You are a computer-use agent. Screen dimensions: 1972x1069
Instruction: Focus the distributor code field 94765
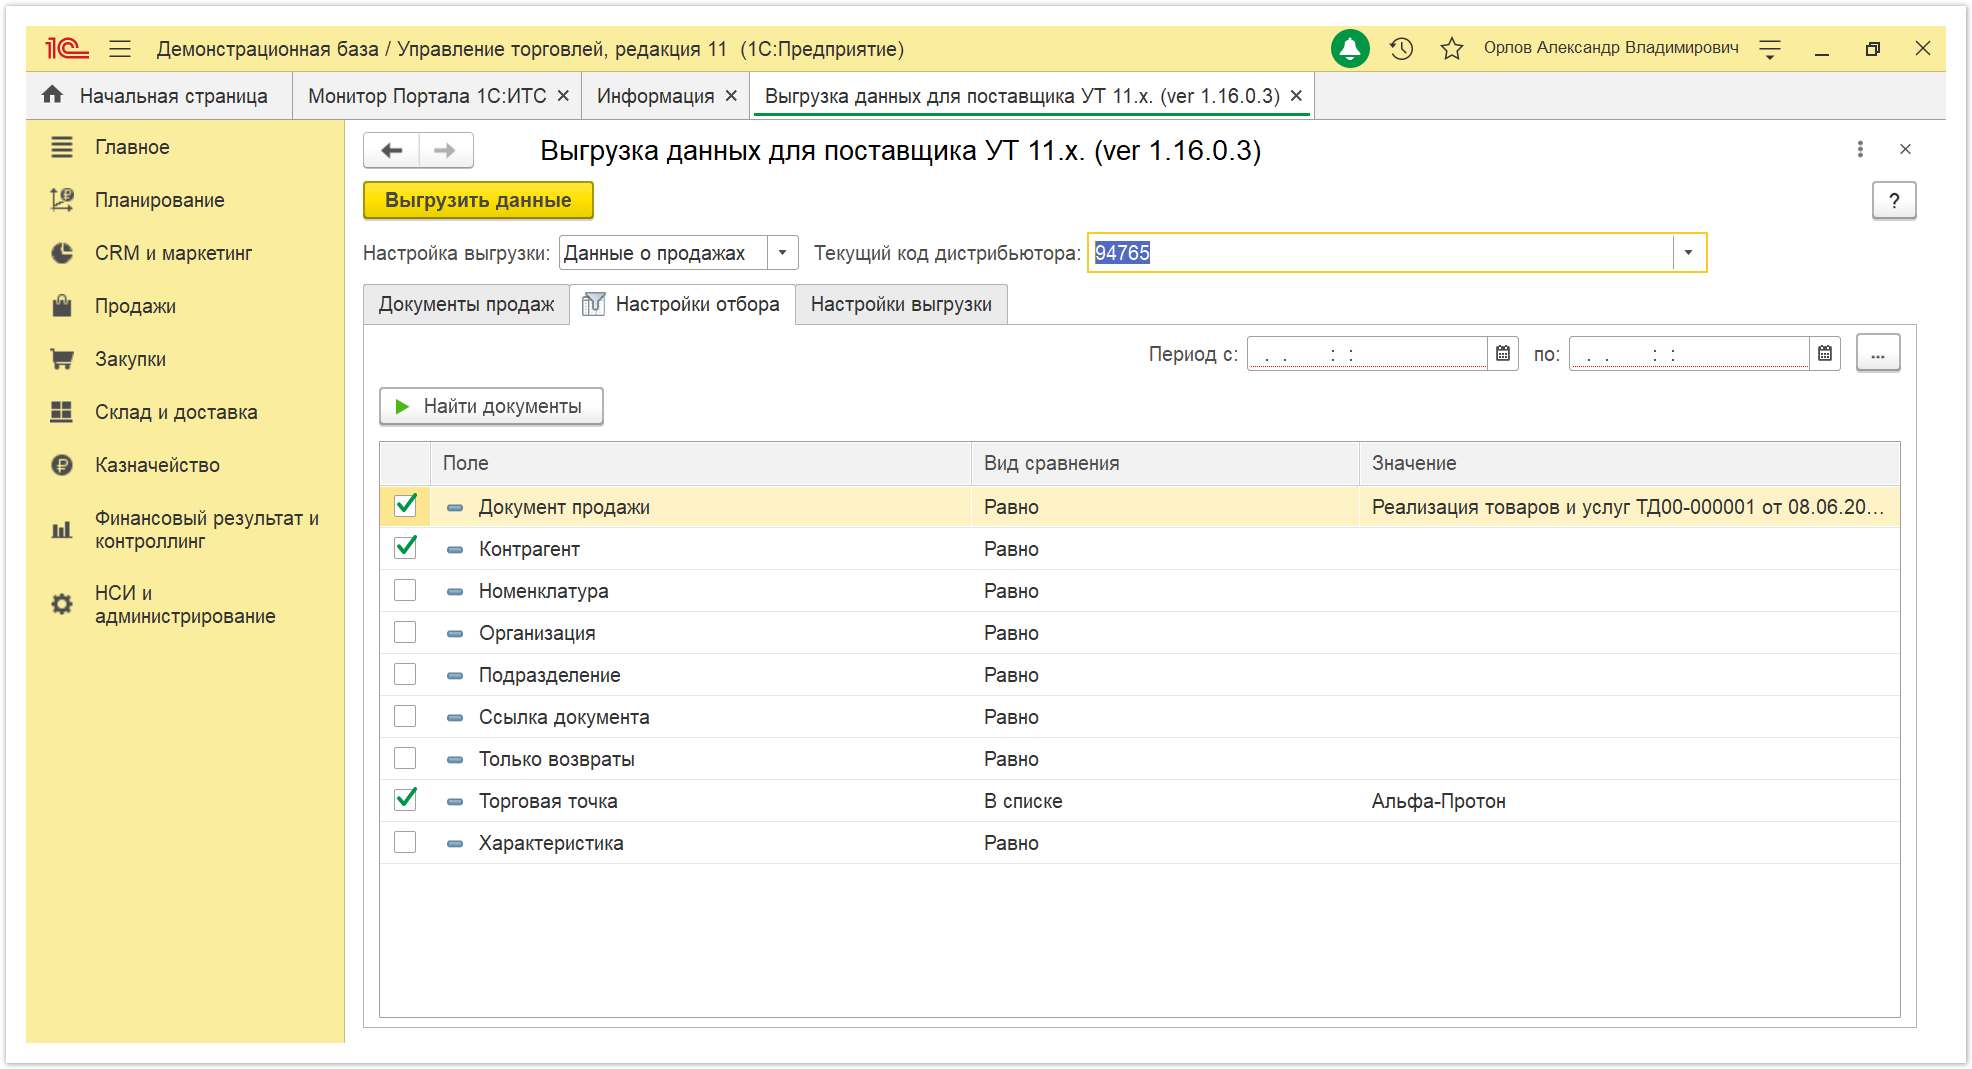click(1380, 253)
